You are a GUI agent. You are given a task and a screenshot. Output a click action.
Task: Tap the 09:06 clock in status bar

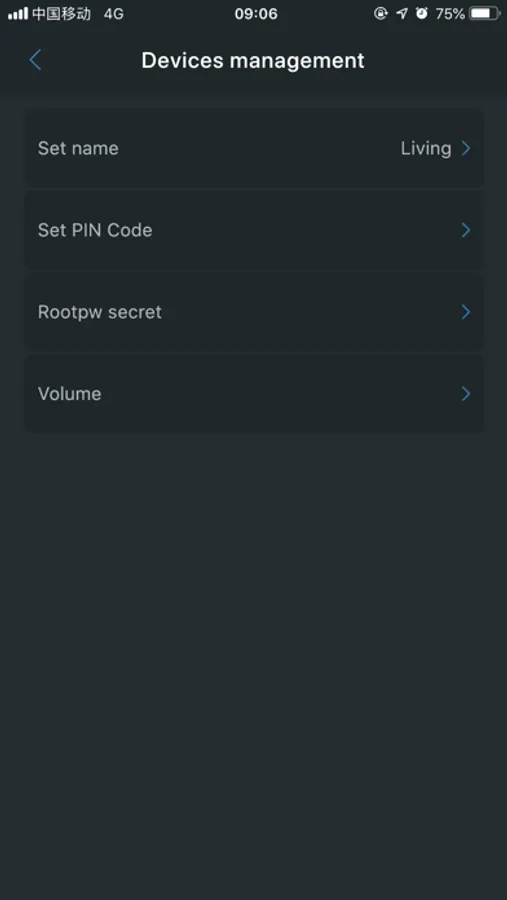256,14
